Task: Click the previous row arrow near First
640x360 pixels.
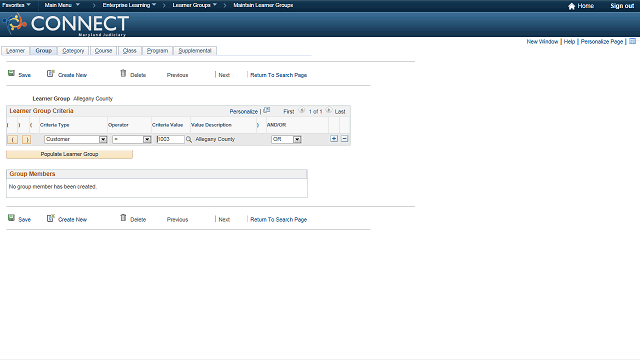Action: click(x=302, y=110)
